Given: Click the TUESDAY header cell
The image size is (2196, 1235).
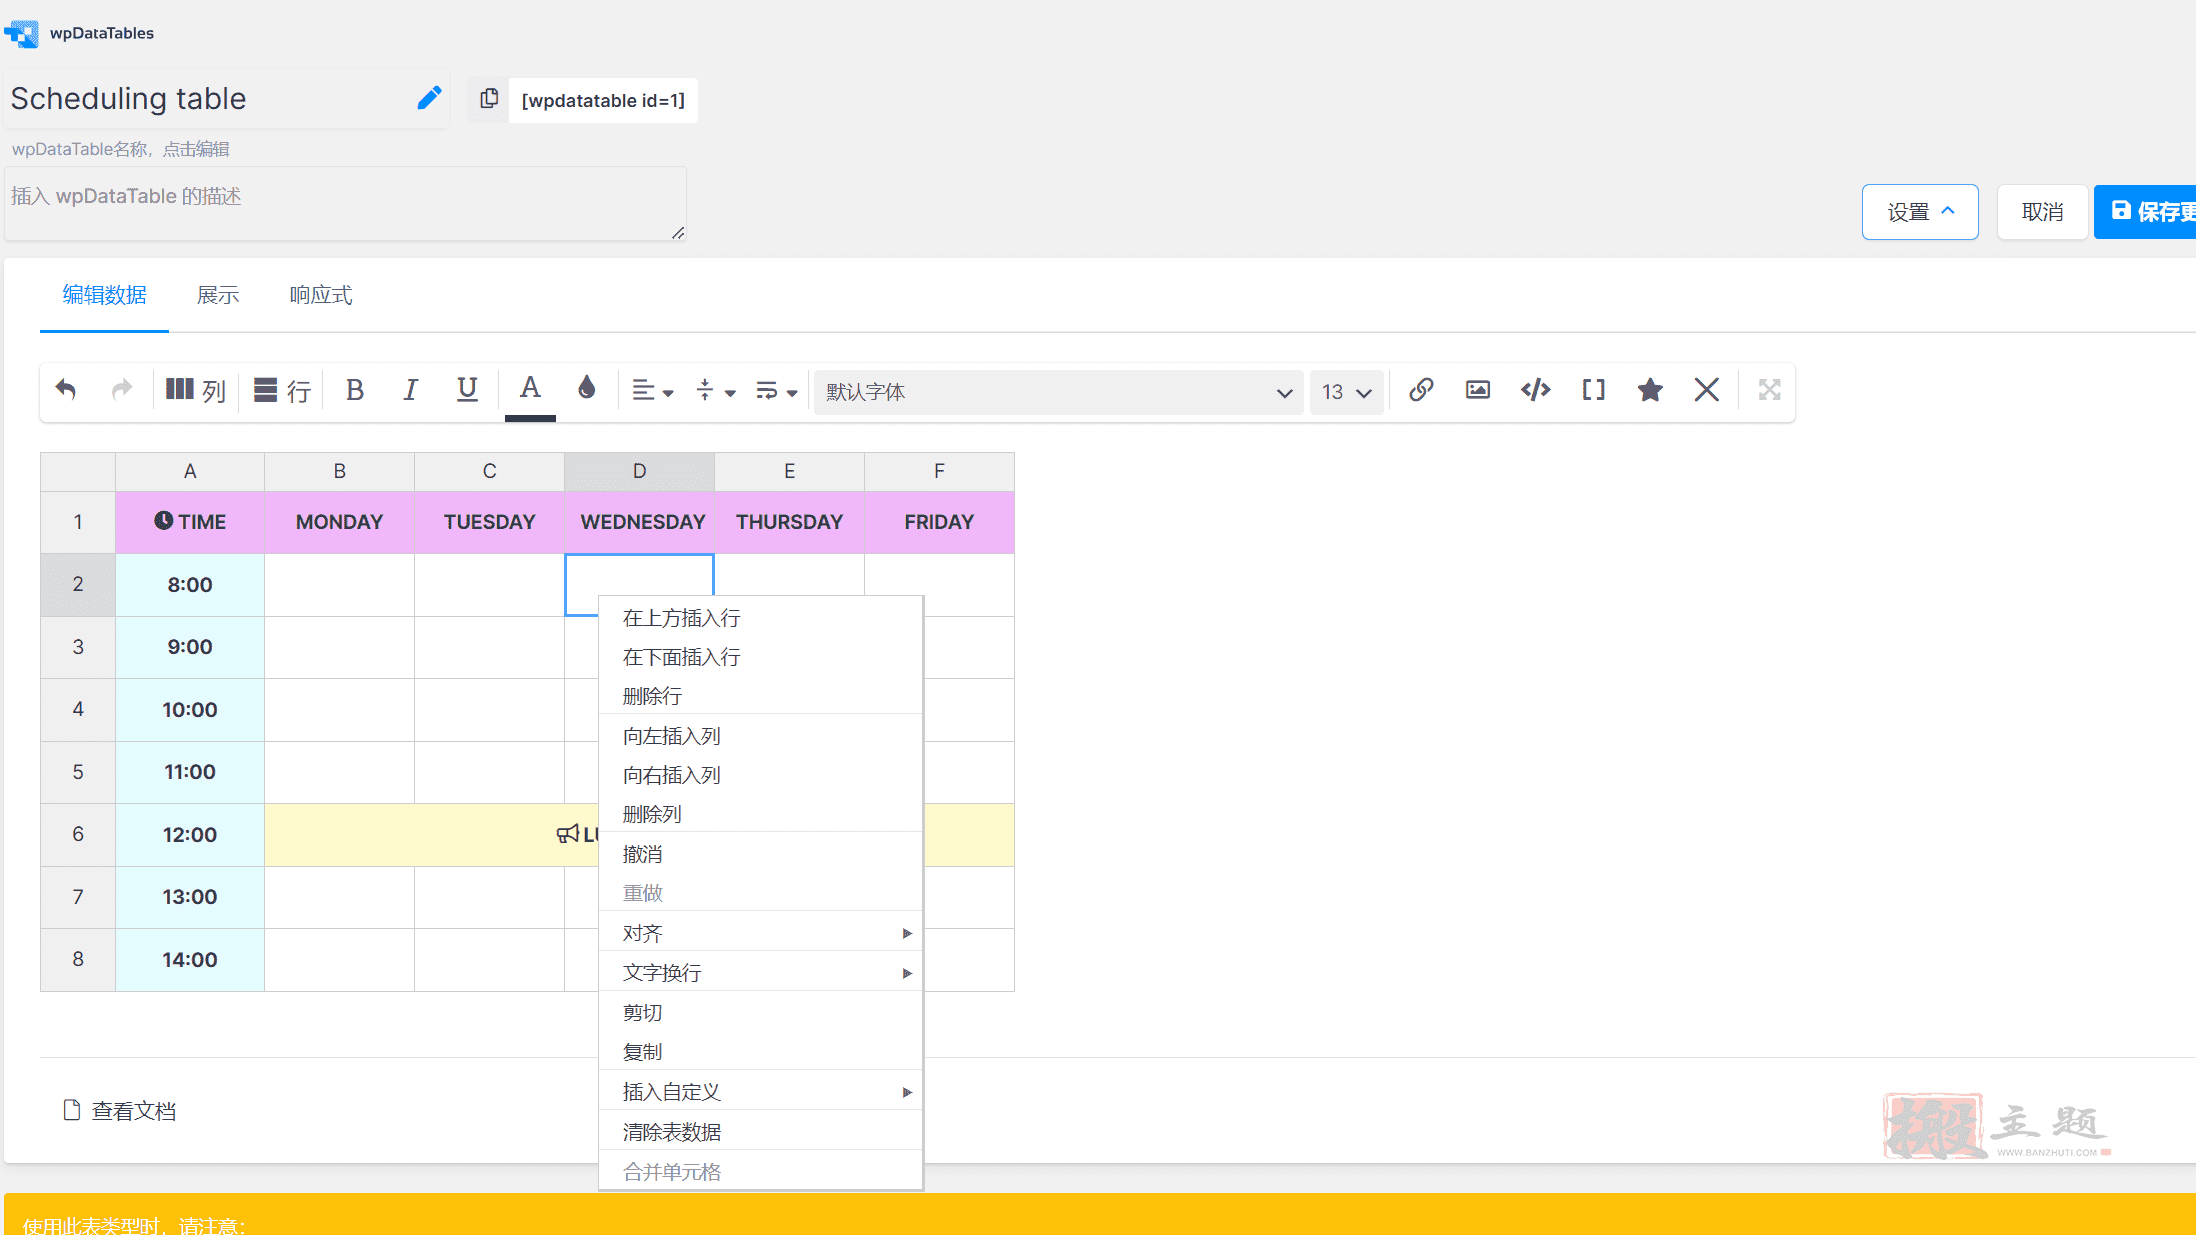Looking at the screenshot, I should (x=489, y=522).
